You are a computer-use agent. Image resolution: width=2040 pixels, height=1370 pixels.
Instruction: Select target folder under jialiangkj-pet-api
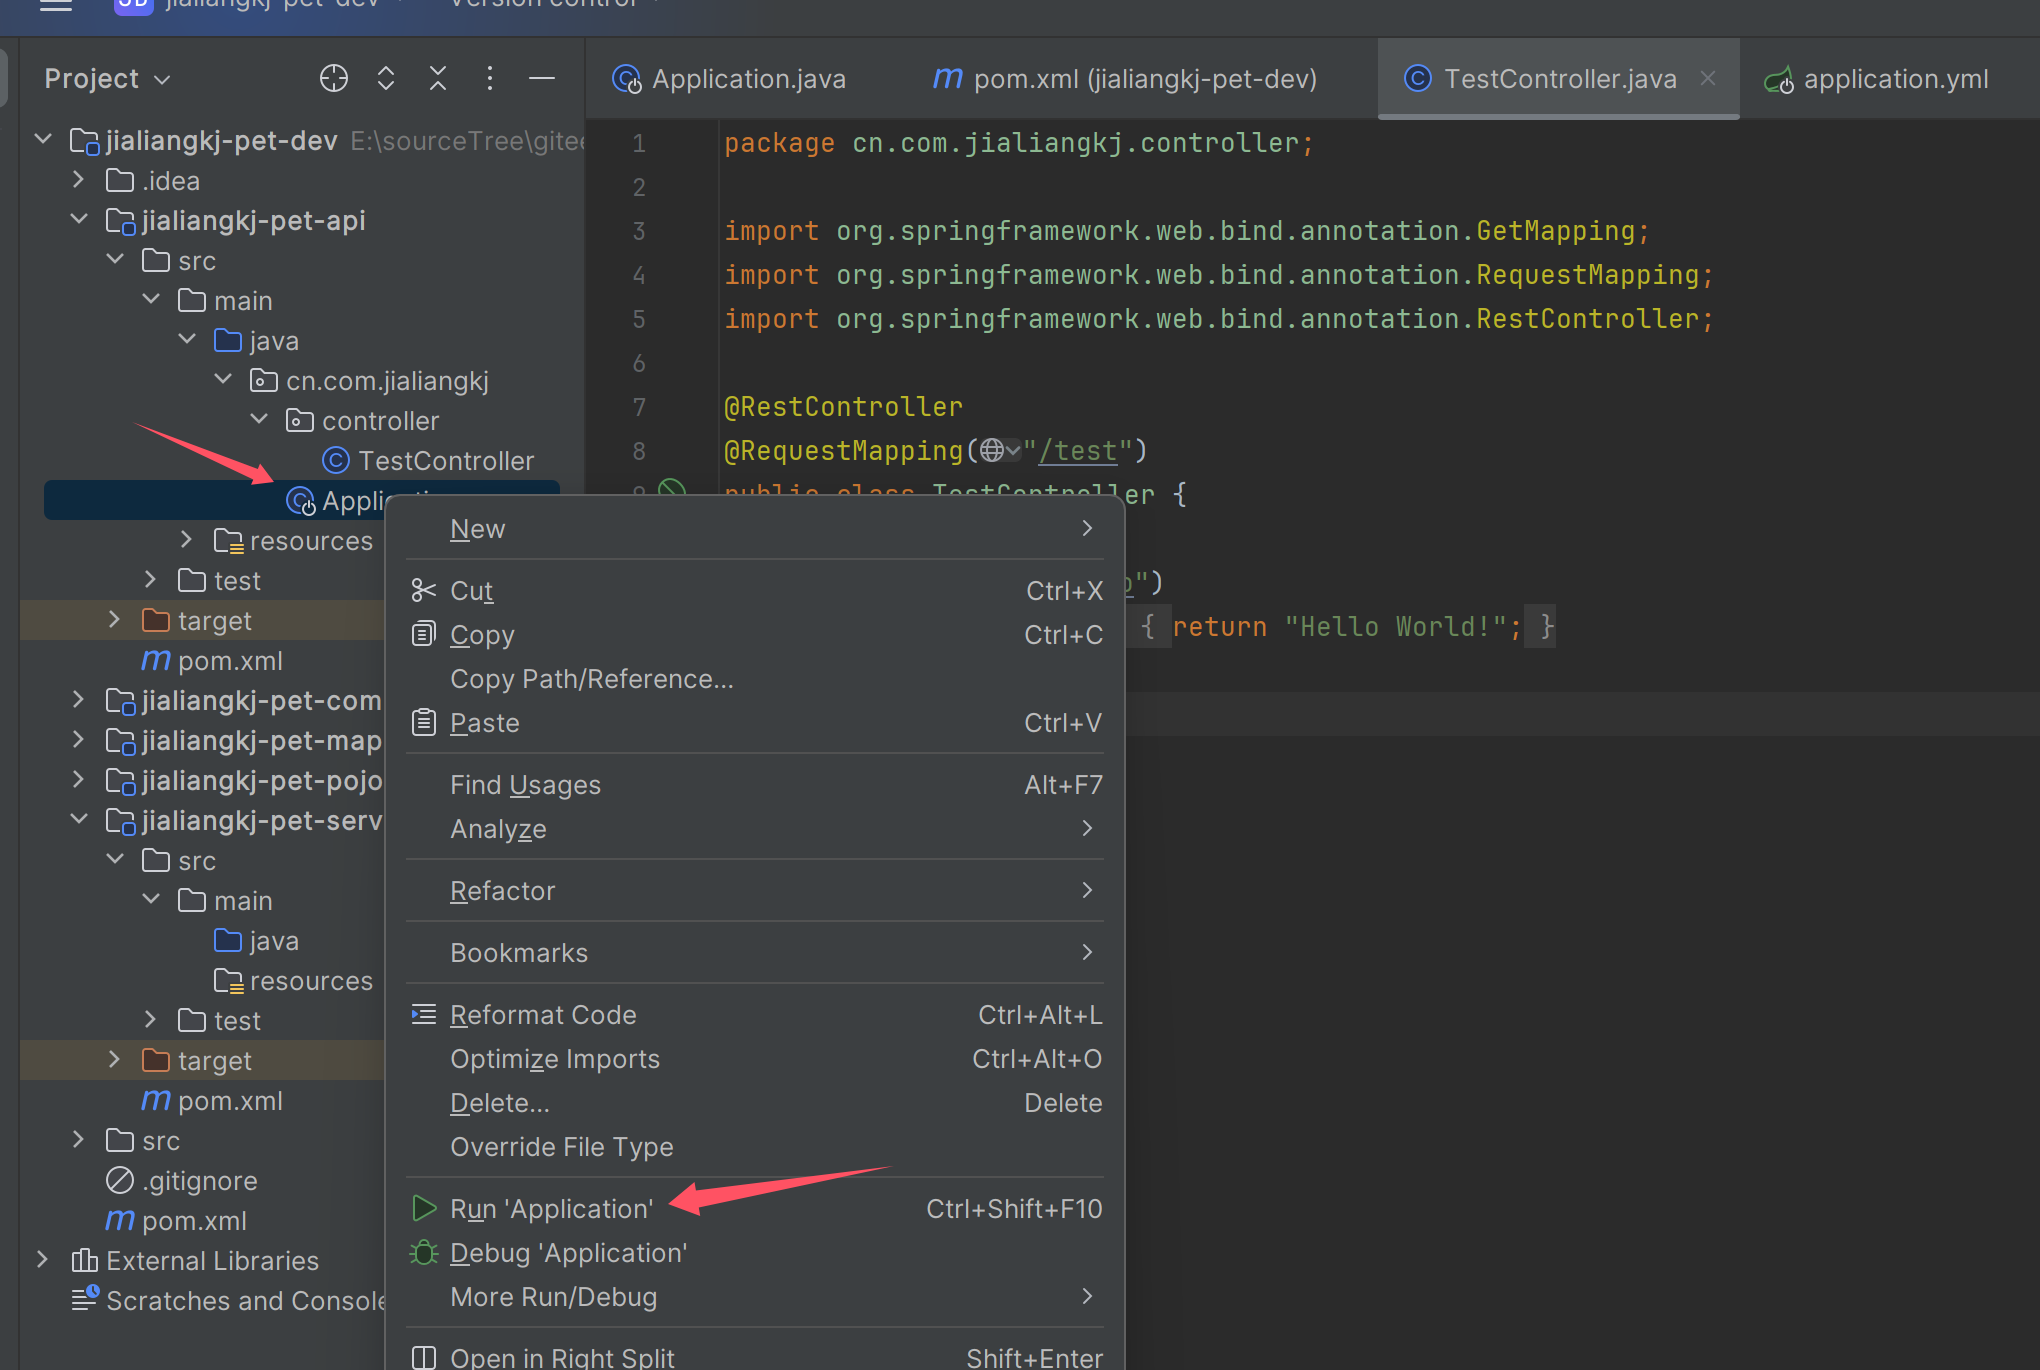pyautogui.click(x=214, y=620)
